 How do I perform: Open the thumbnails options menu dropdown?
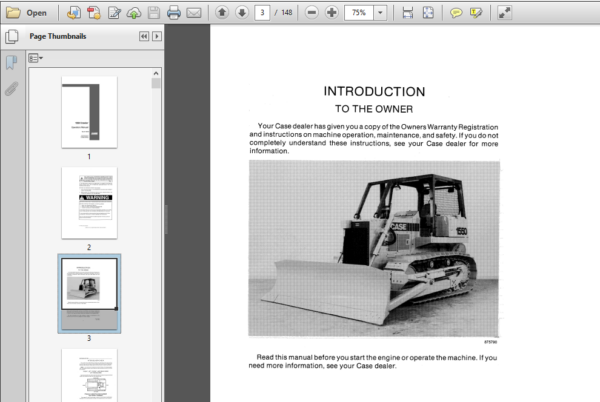35,58
